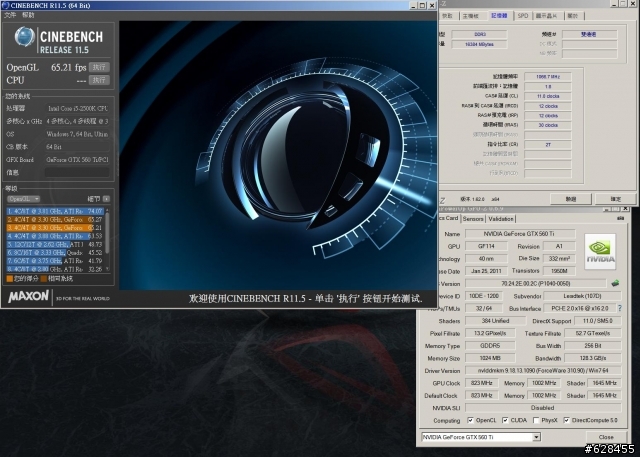Run the CPU test with its 执行 button
Image resolution: width=640 pixels, height=457 pixels.
(x=99, y=80)
